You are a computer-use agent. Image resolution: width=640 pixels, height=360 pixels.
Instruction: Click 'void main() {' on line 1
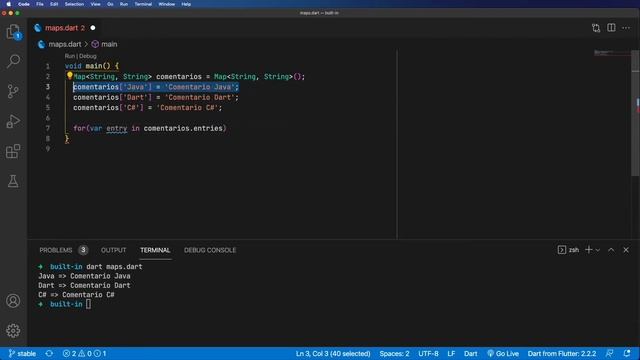92,66
